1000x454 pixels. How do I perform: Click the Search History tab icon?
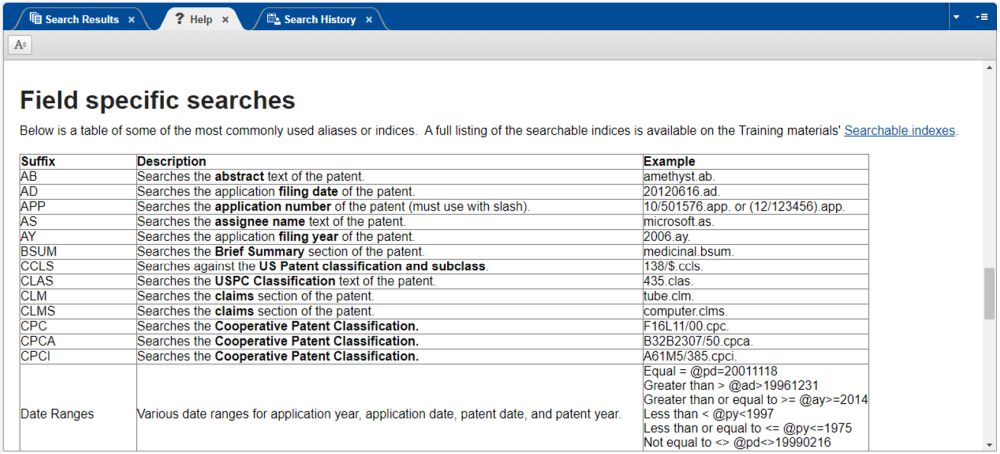pos(273,19)
